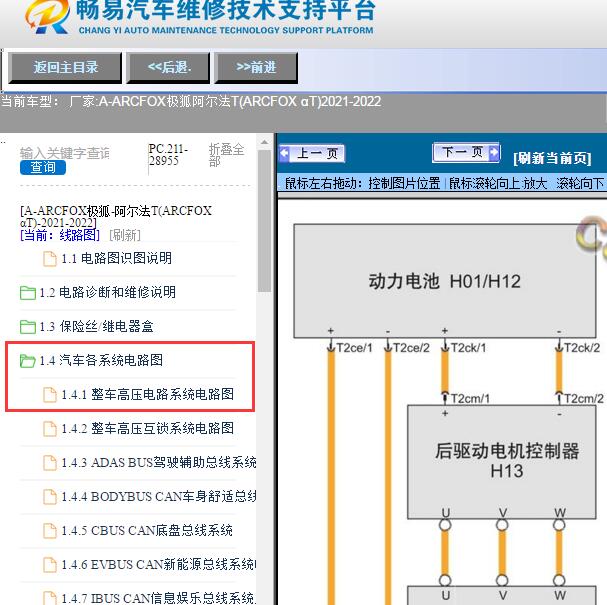Click the right arrow icon on 下一页
607x605 pixels.
[494, 152]
